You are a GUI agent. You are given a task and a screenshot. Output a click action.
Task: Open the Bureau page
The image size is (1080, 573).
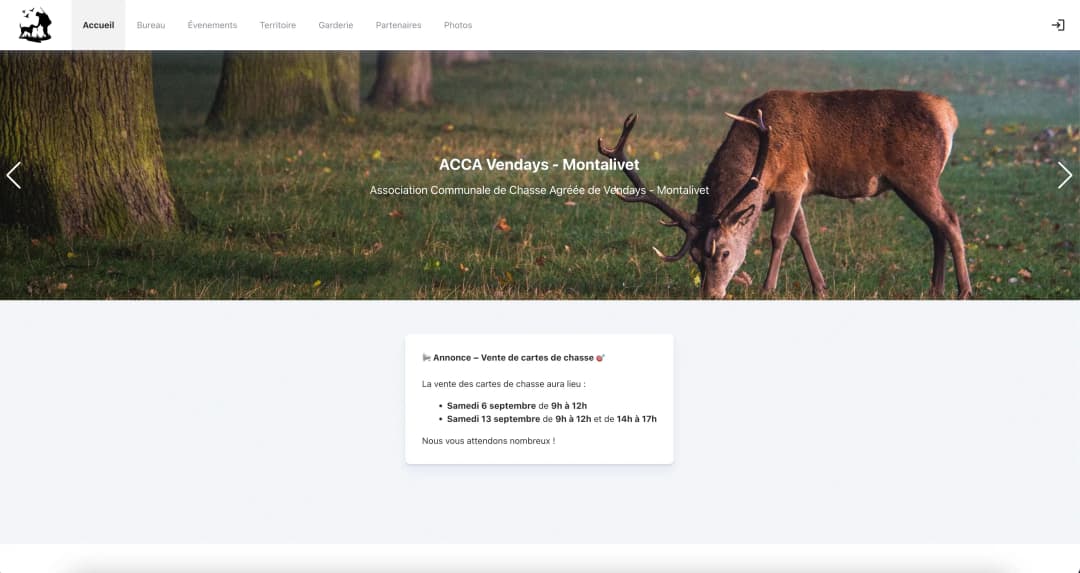[151, 25]
